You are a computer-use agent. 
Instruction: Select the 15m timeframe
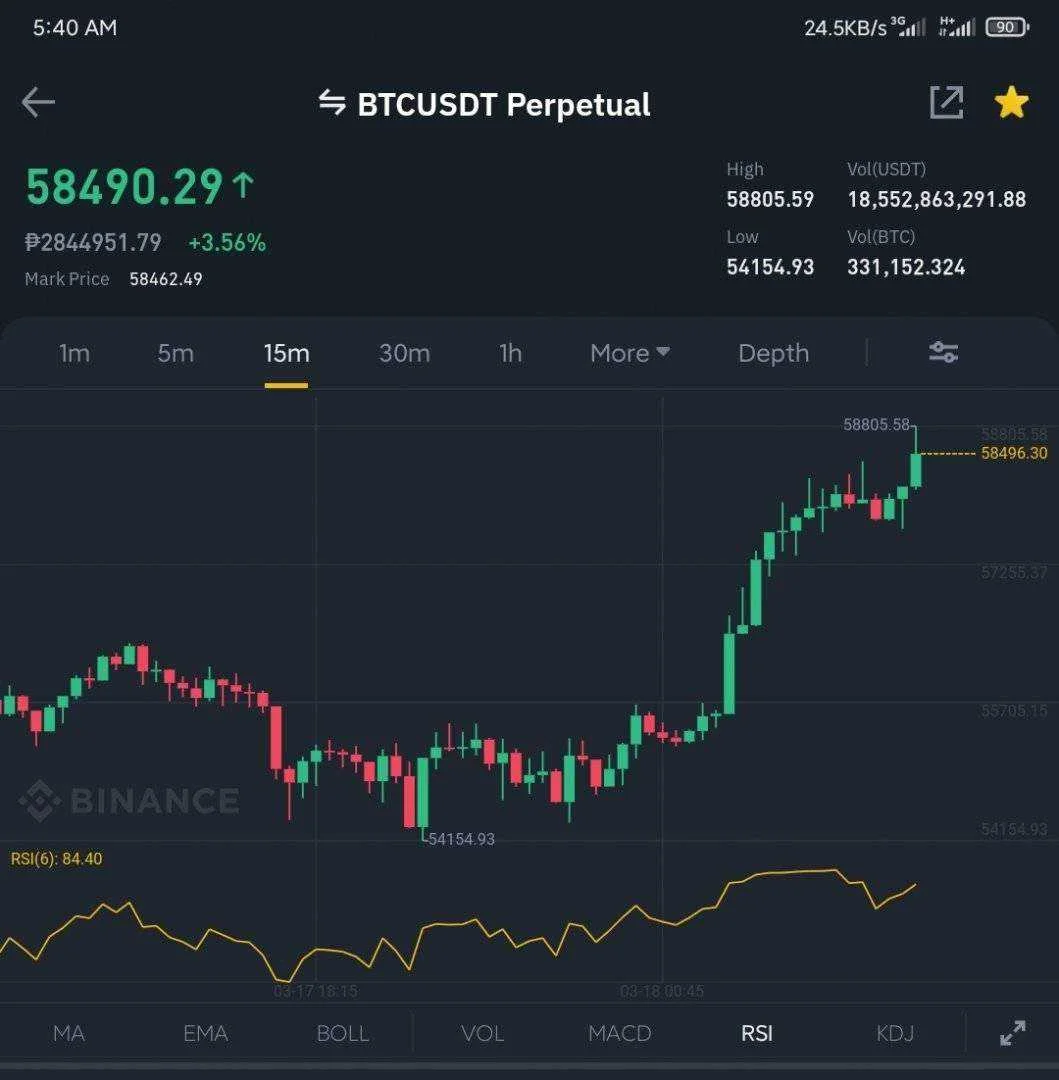tap(286, 353)
